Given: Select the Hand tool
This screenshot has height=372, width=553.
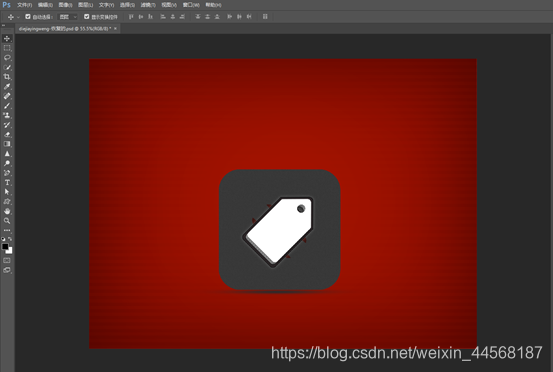Looking at the screenshot, I should tap(7, 211).
